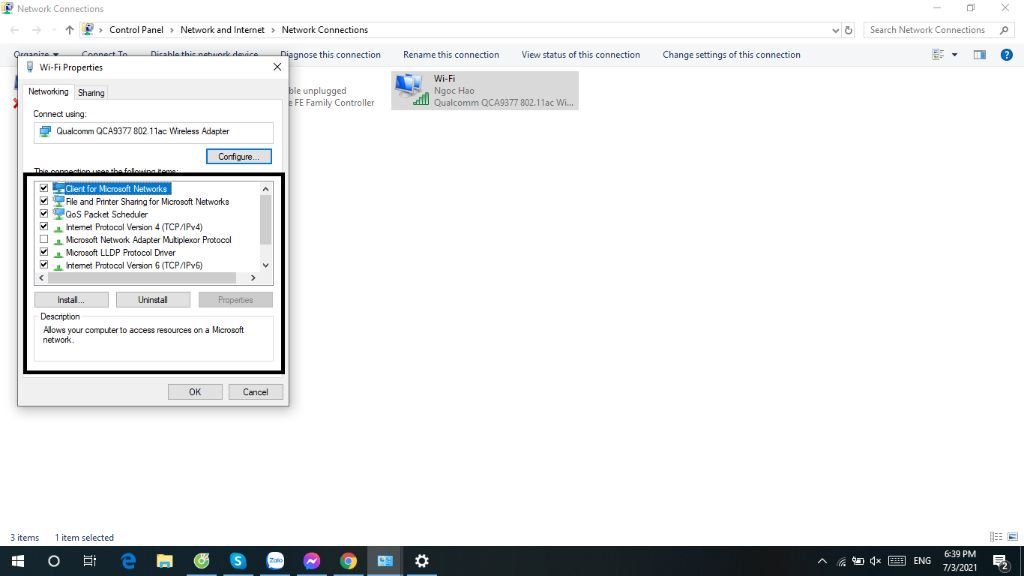Close the Wi-Fi Properties dialog

tap(277, 67)
